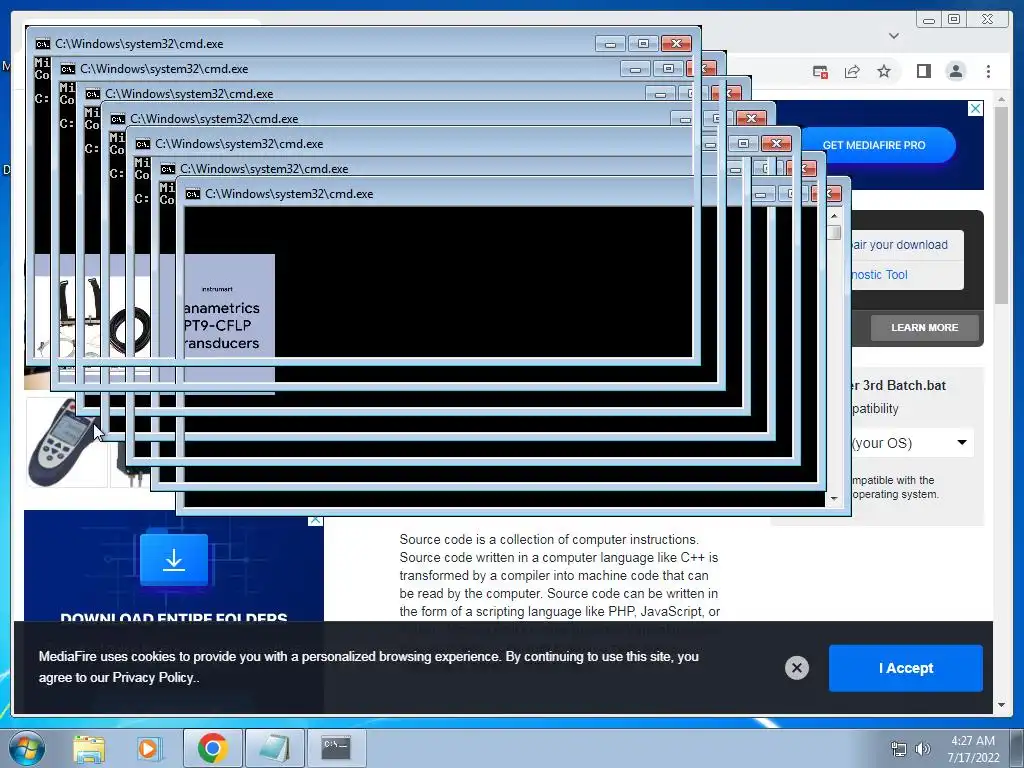The height and width of the screenshot is (768, 1024).
Task: Open the Notepad taskbar item
Action: (x=274, y=748)
